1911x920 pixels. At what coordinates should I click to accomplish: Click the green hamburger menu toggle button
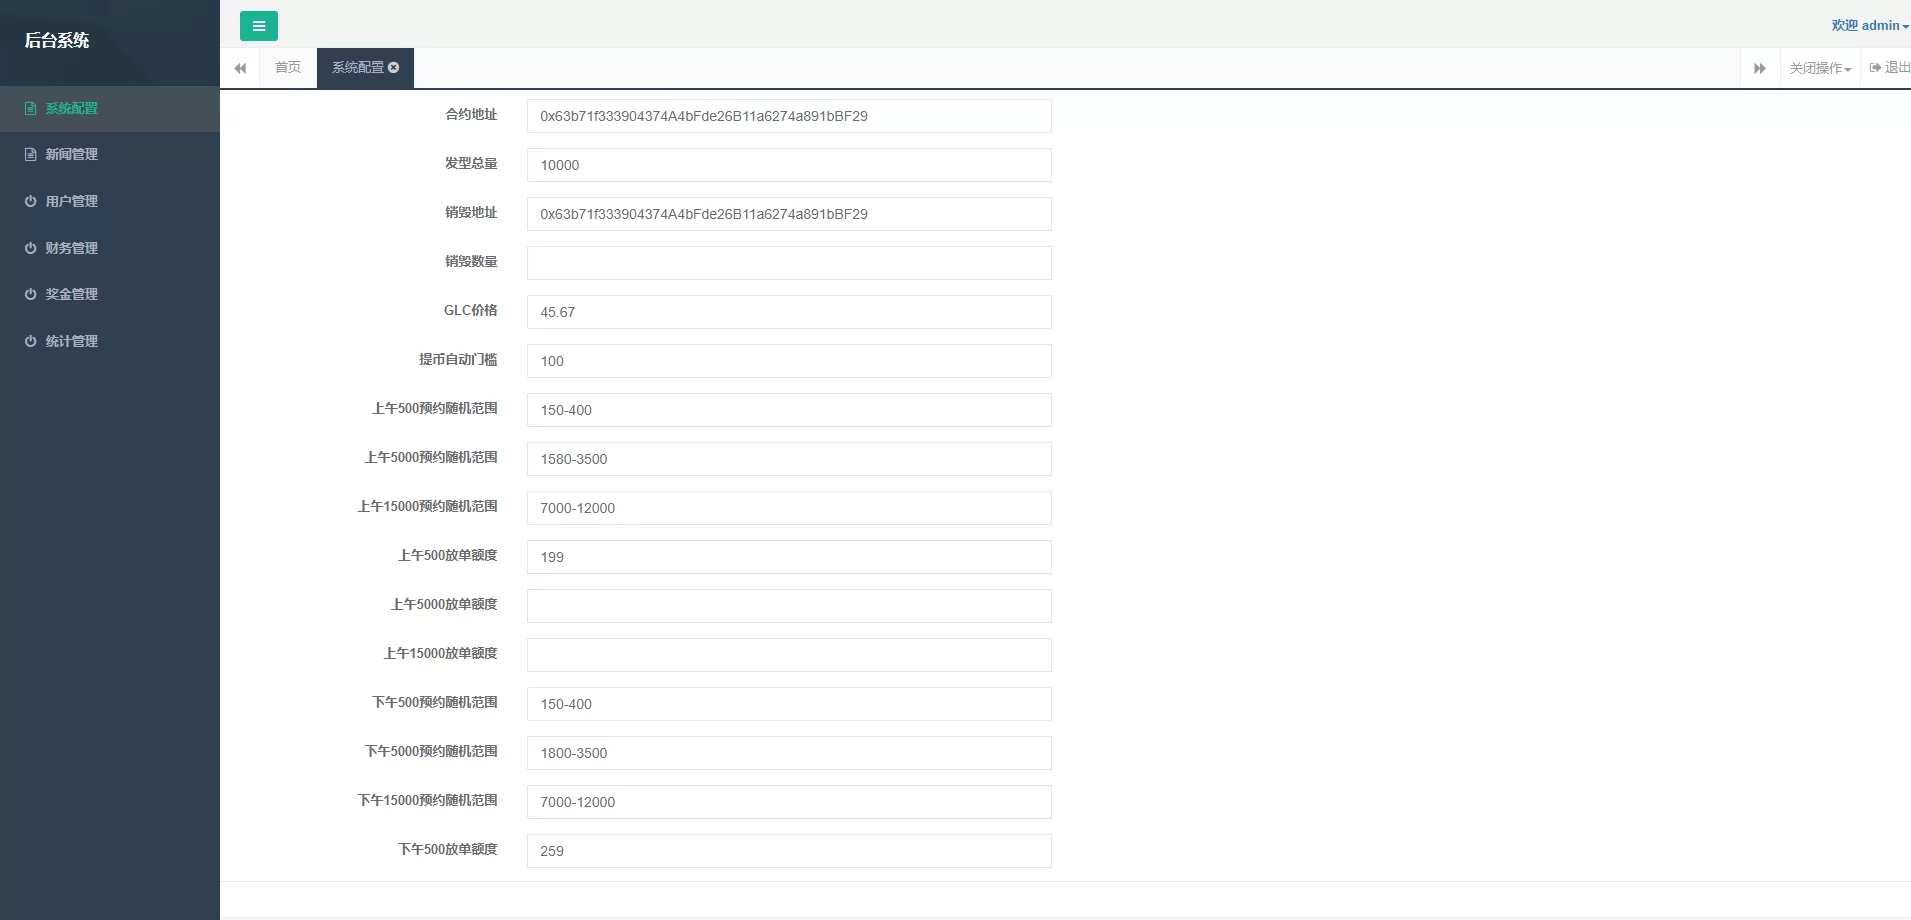coord(258,26)
